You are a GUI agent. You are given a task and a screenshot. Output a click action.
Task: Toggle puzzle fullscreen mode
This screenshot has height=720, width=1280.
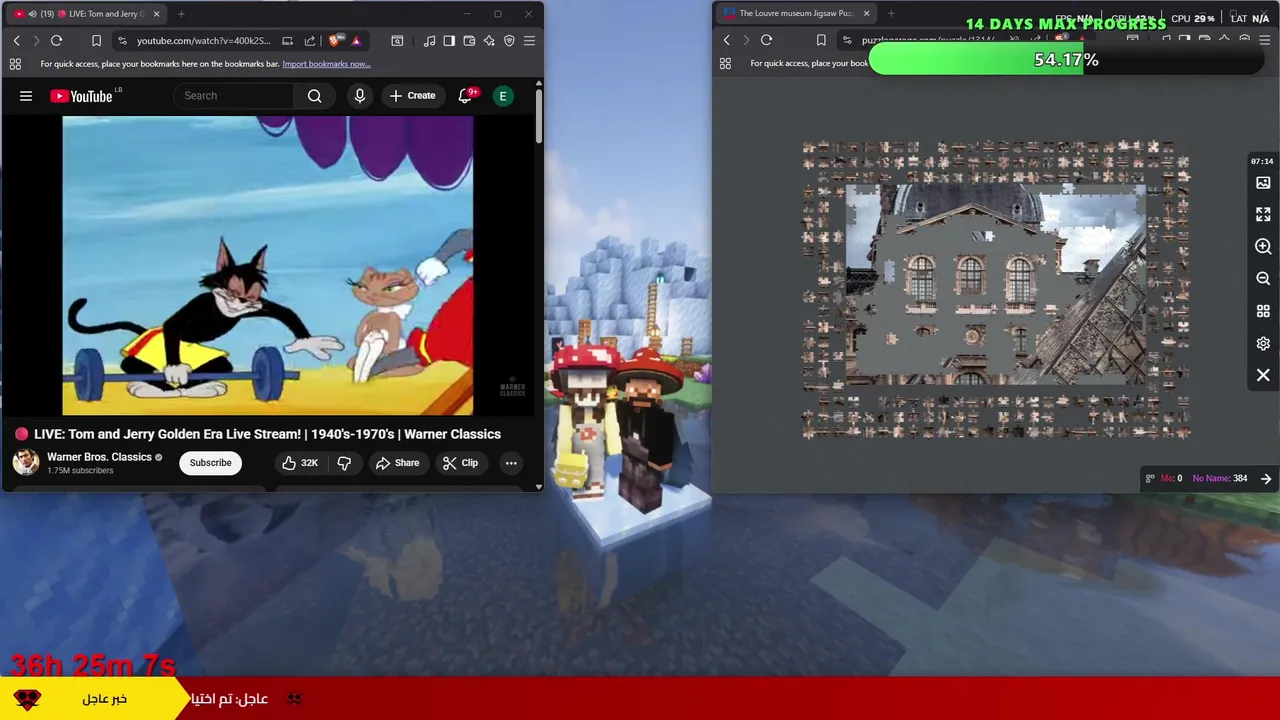1263,215
